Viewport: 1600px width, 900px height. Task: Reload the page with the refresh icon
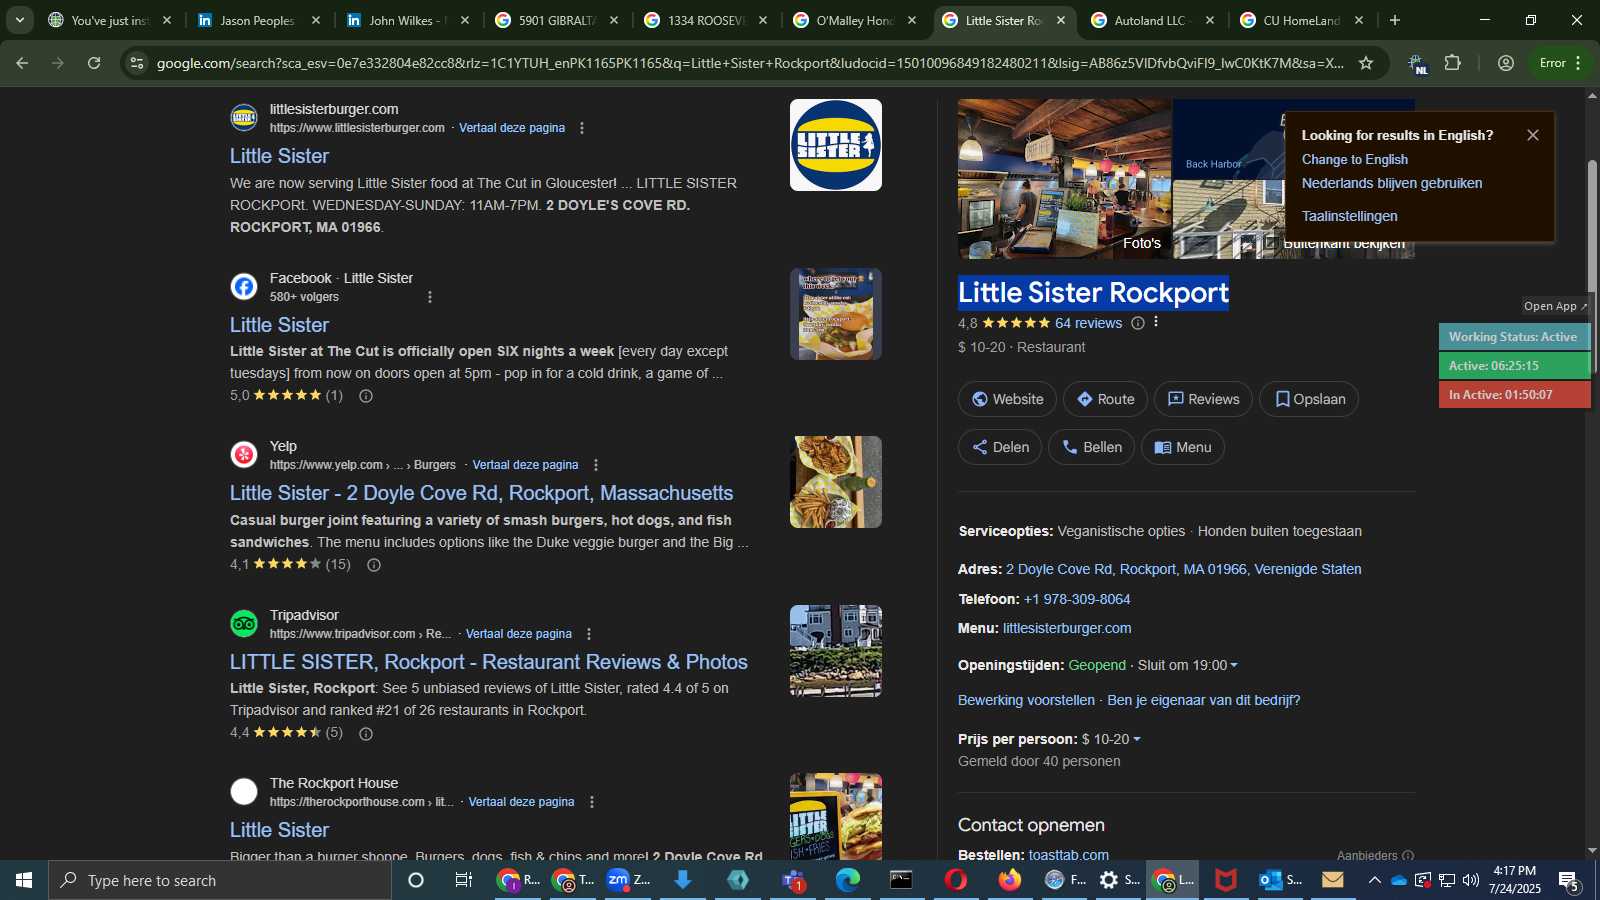coord(94,63)
